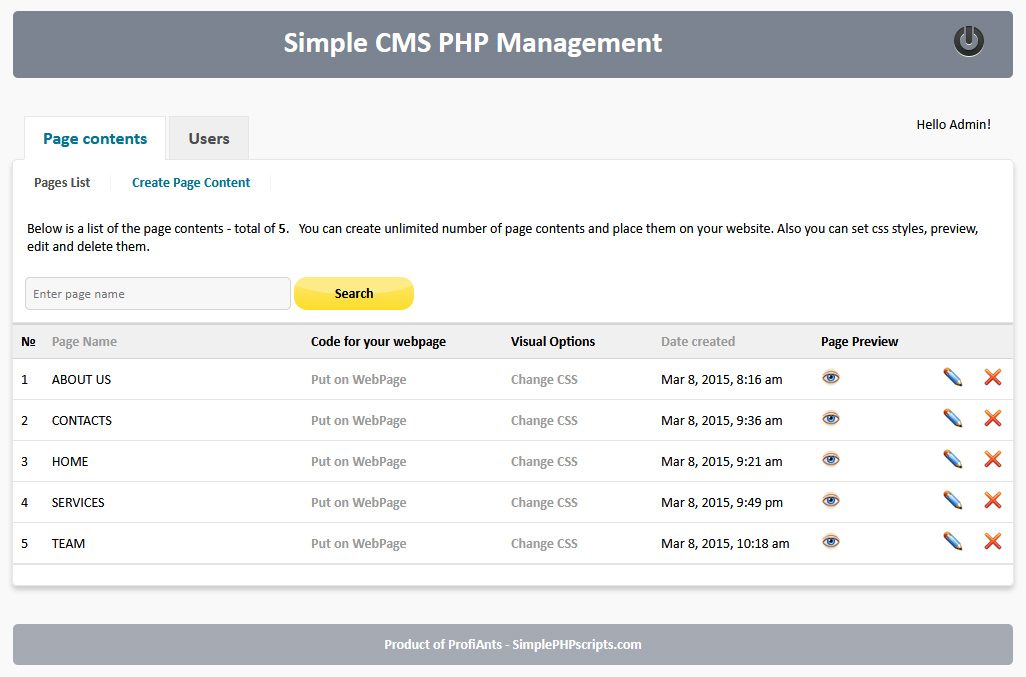Edit HOME with the pencil icon
The image size is (1026, 677).
click(953, 459)
